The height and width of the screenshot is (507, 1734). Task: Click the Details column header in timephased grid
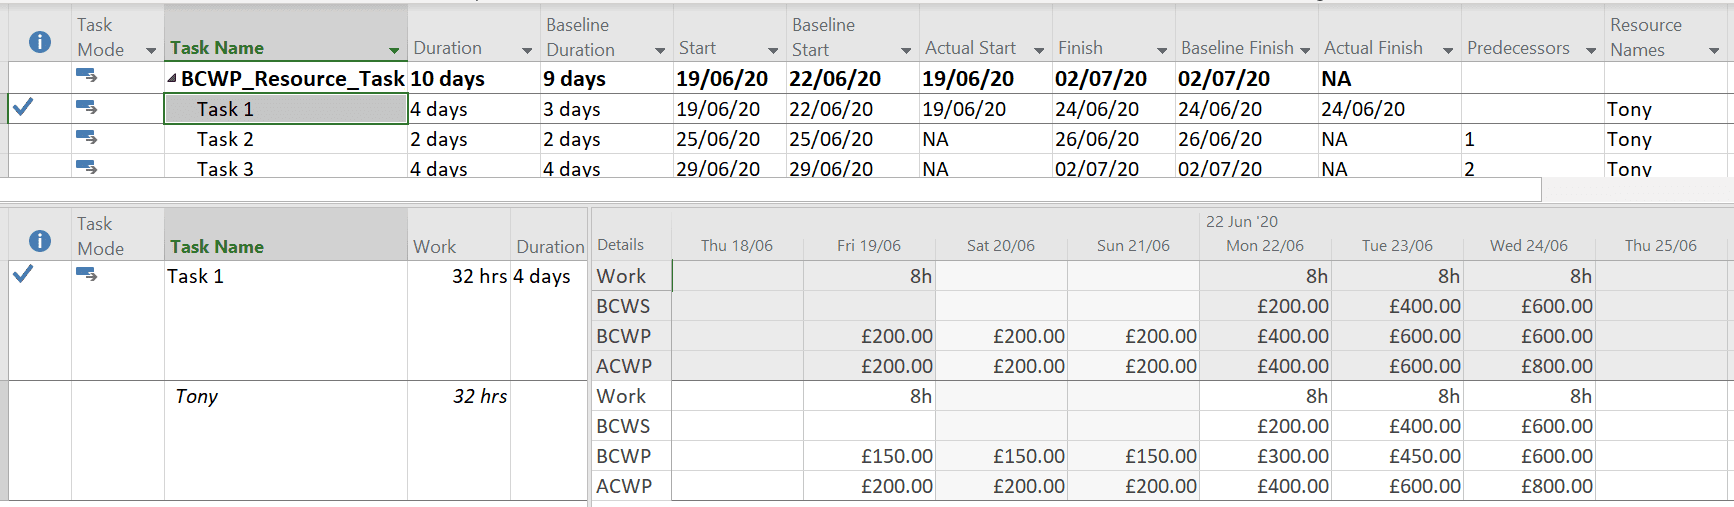pos(621,245)
